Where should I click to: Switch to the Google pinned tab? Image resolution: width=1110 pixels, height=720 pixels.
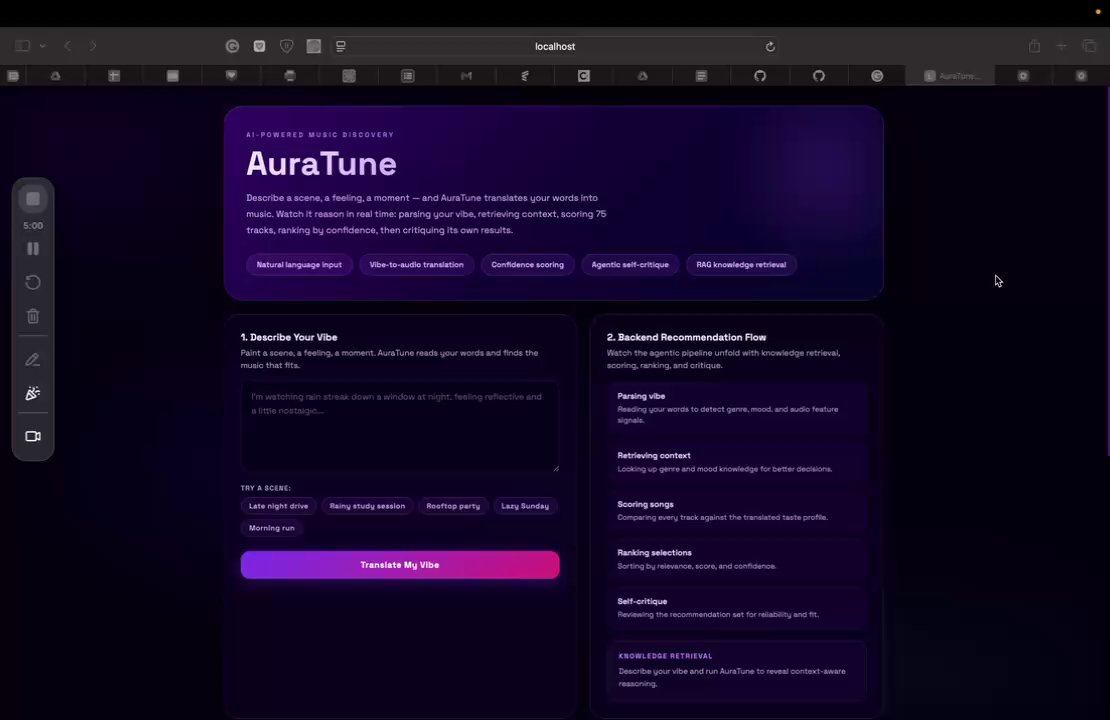877,76
